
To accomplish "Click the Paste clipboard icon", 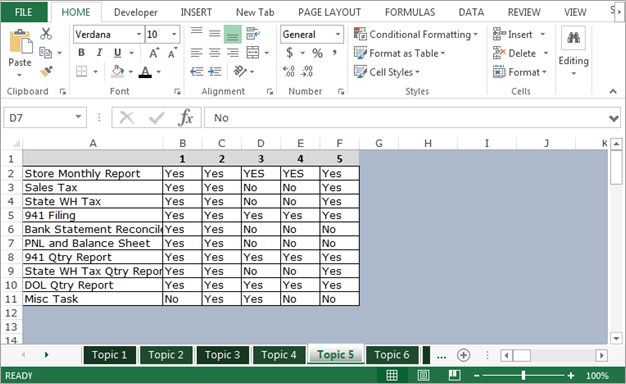I will [20, 42].
